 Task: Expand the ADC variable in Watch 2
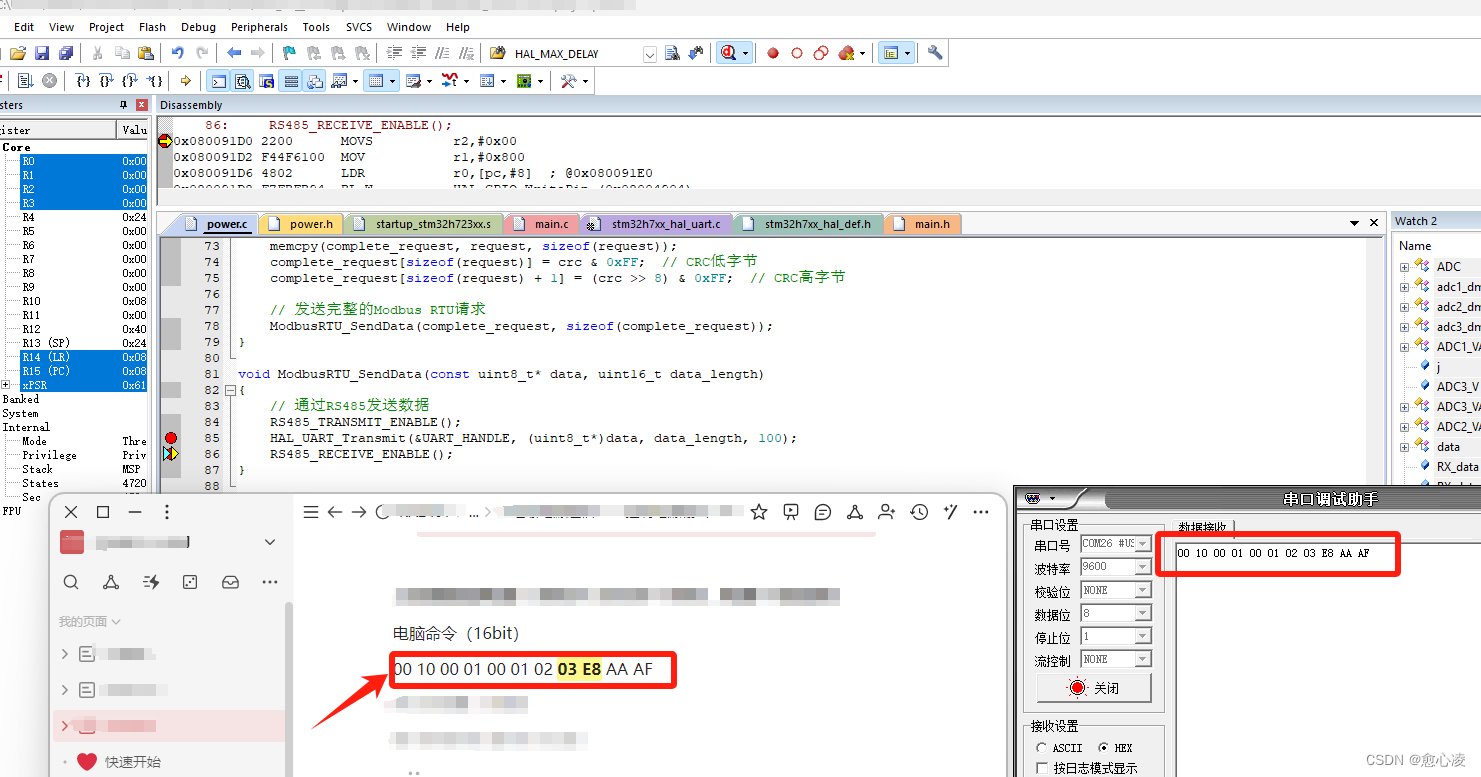[x=1404, y=266]
